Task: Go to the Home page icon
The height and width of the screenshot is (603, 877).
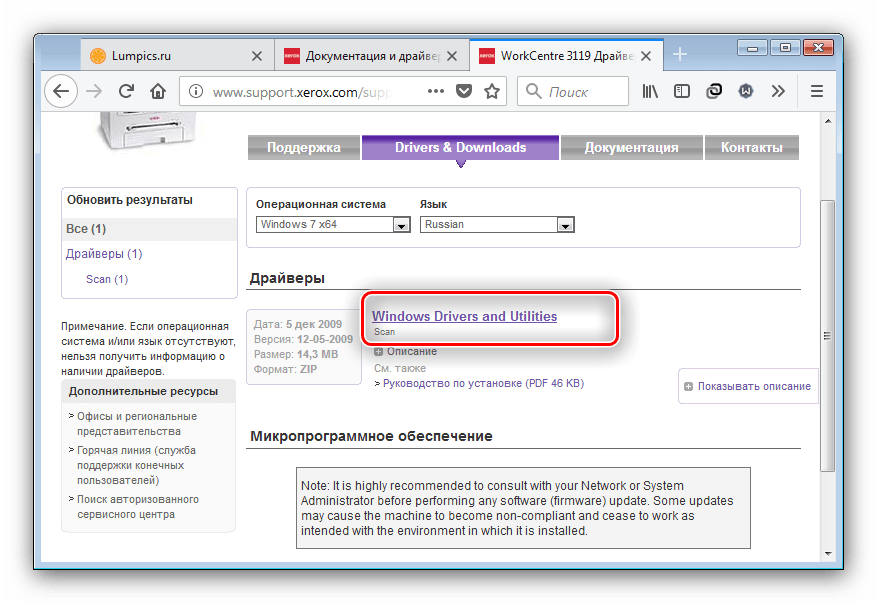Action: (158, 92)
